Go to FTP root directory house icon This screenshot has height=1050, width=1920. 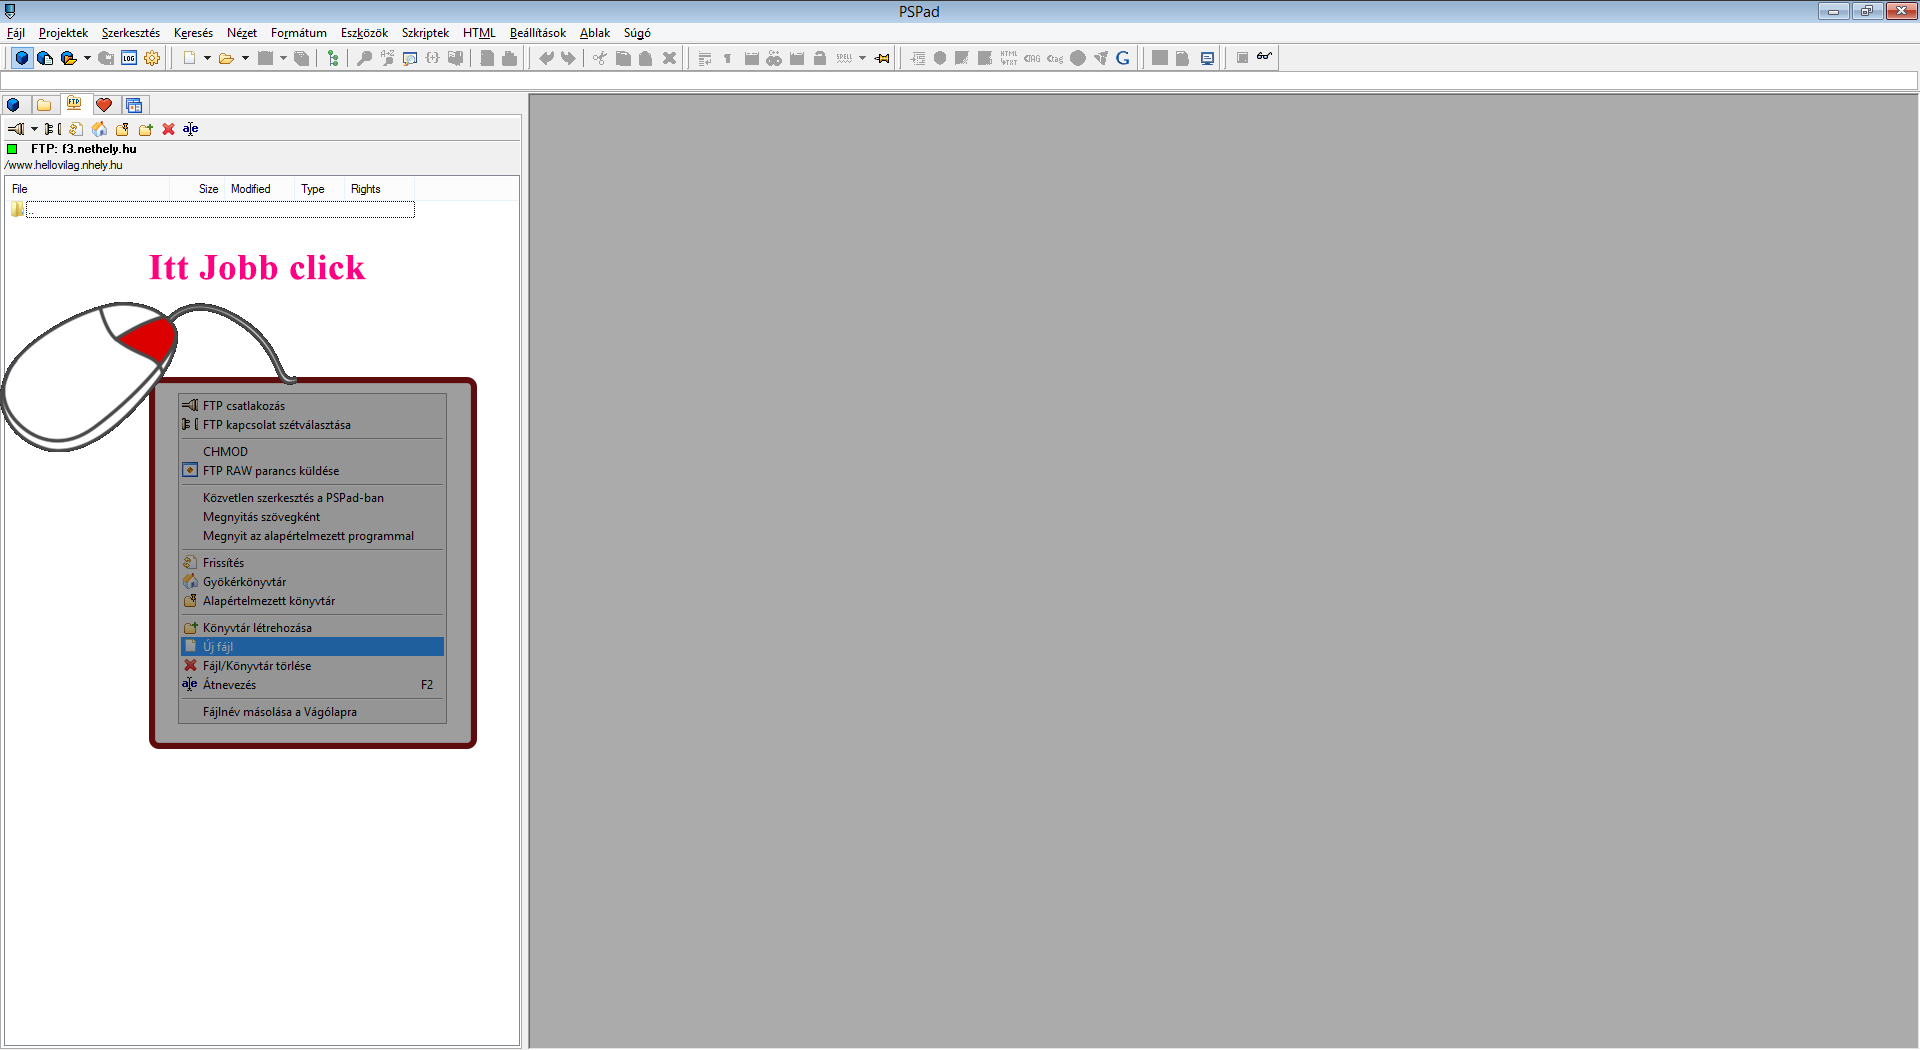click(99, 129)
